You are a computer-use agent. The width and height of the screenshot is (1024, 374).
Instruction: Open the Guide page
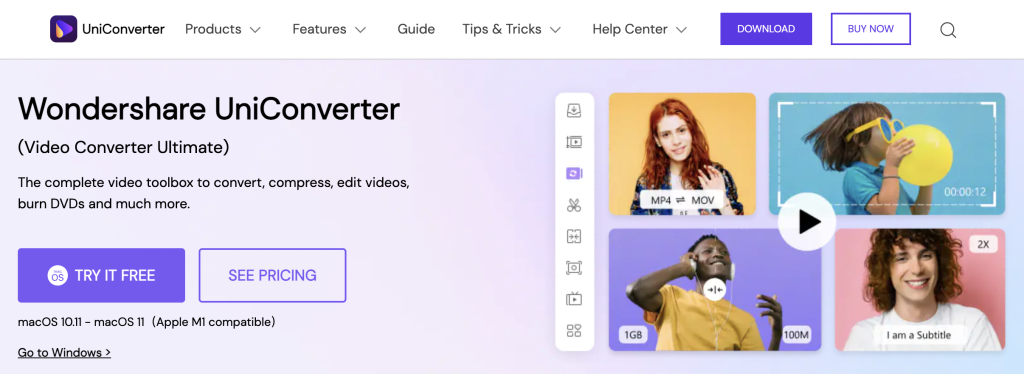pos(416,29)
